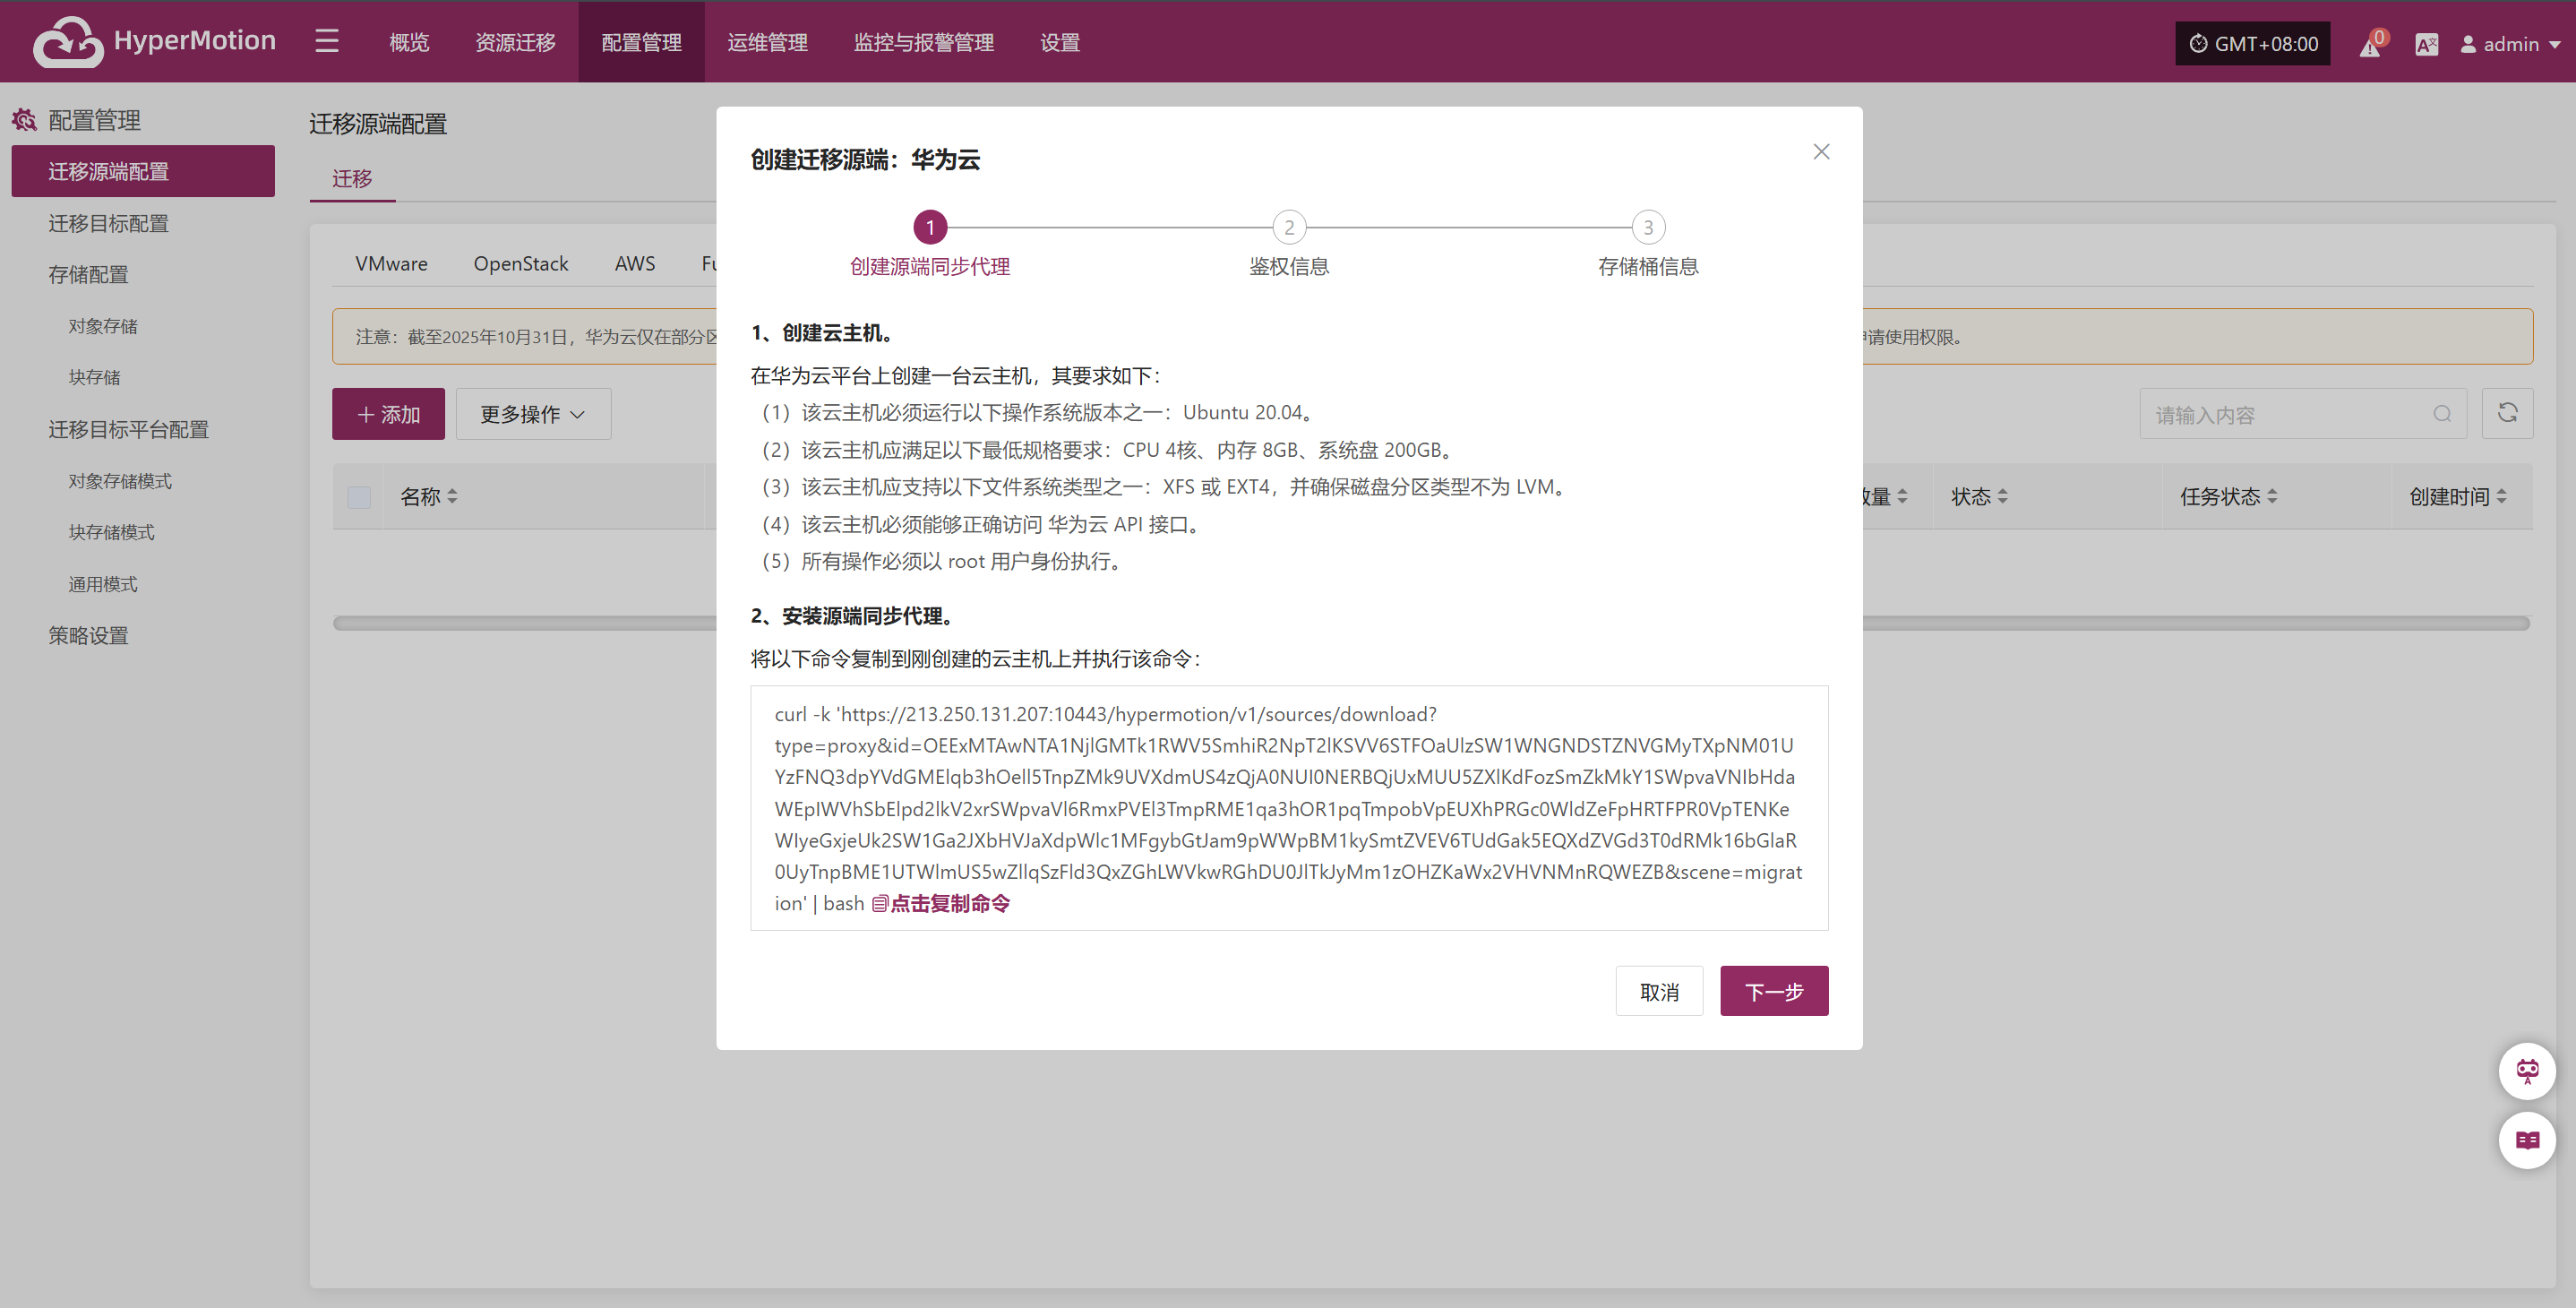Image resolution: width=2576 pixels, height=1308 pixels.
Task: Switch to the 运维管理 top menu
Action: (x=767, y=42)
